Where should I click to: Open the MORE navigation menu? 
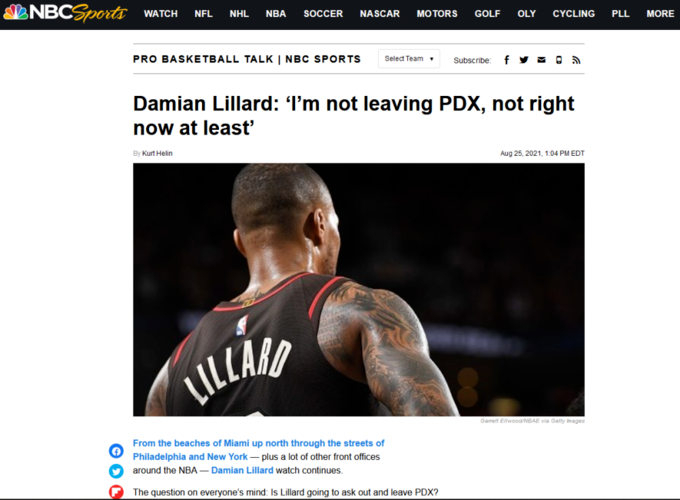pyautogui.click(x=660, y=14)
